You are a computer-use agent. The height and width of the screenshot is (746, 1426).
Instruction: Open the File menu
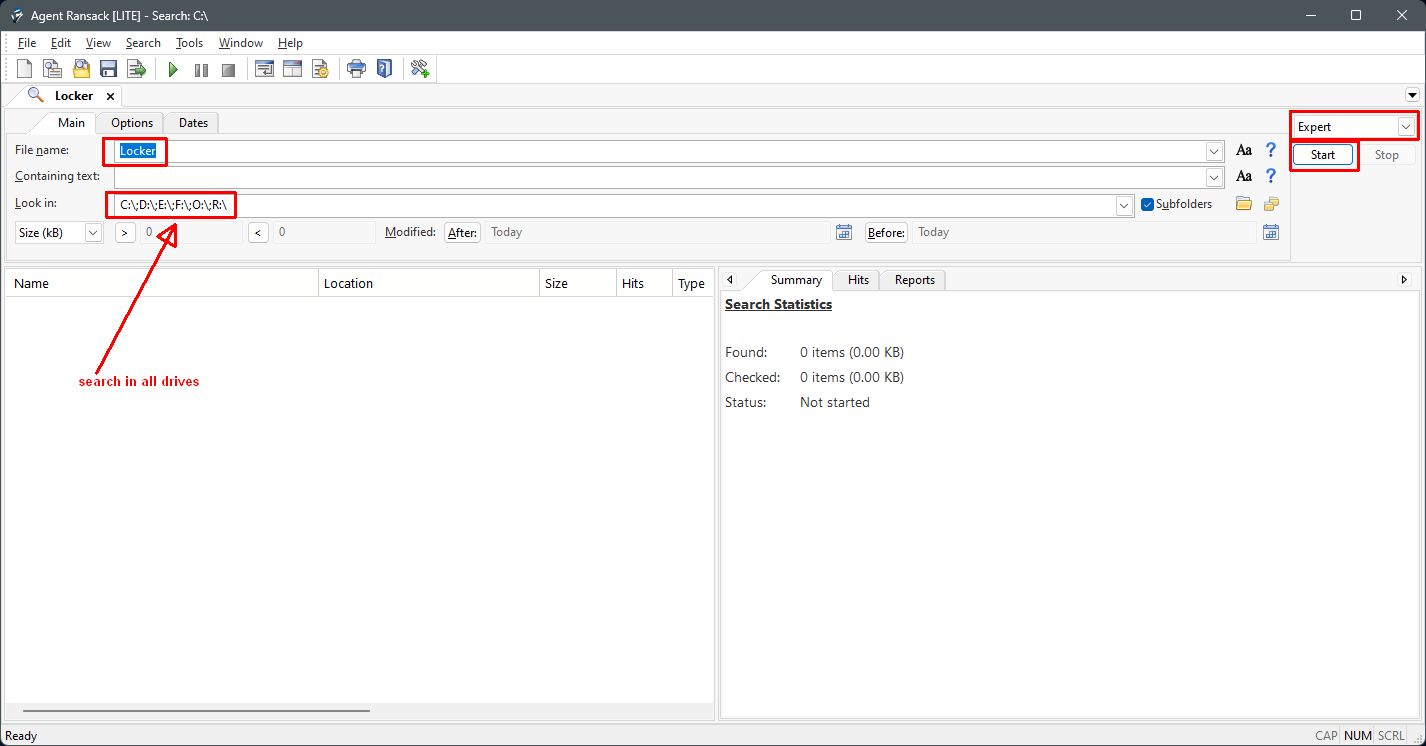tap(27, 43)
